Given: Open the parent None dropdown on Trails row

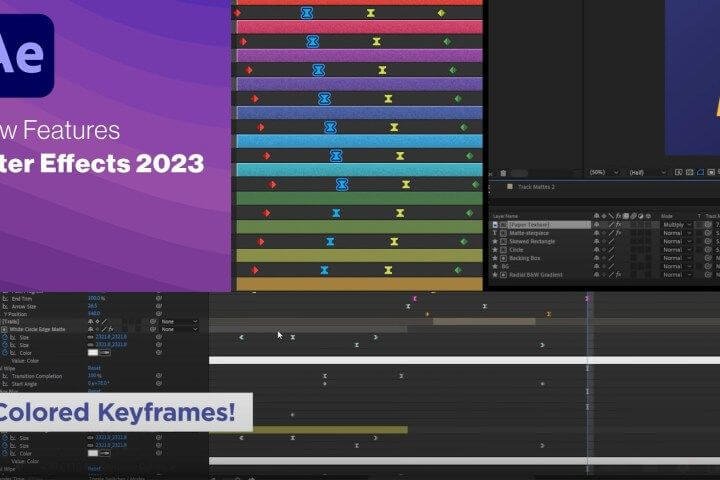Looking at the screenshot, I should tap(180, 322).
